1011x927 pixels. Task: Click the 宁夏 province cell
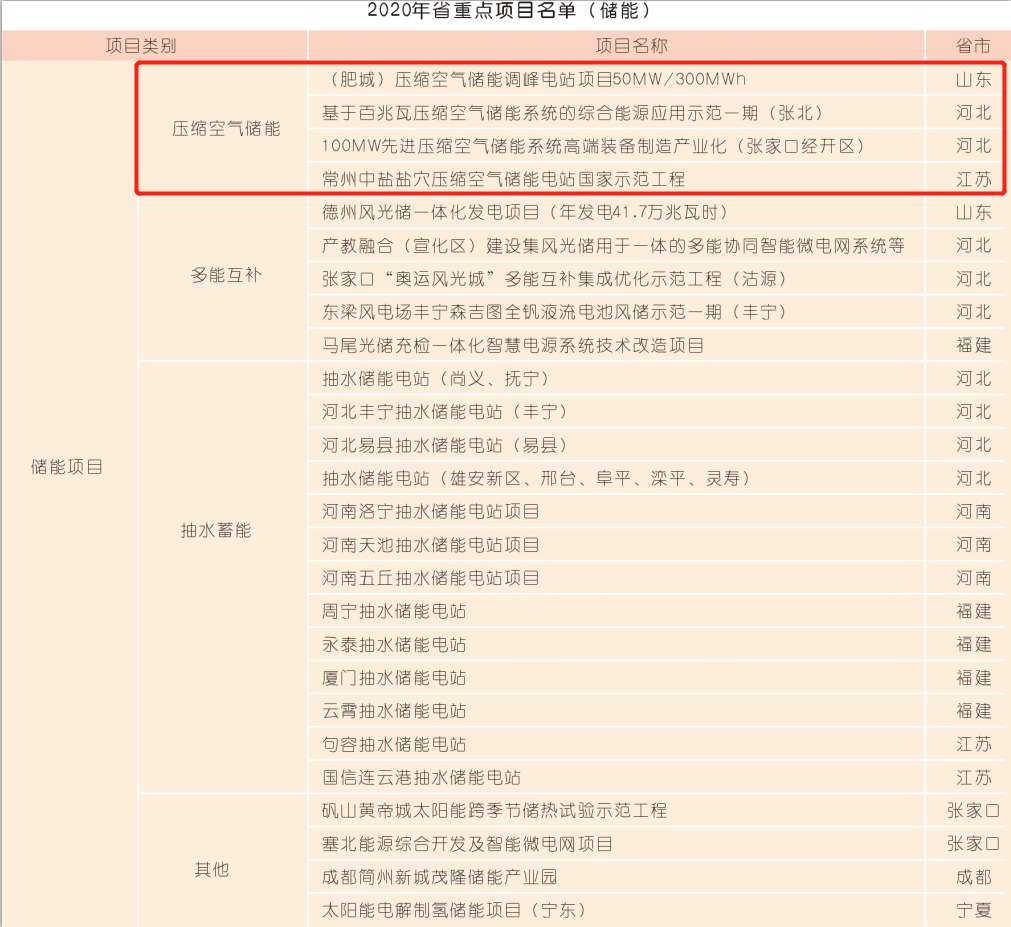[x=972, y=910]
